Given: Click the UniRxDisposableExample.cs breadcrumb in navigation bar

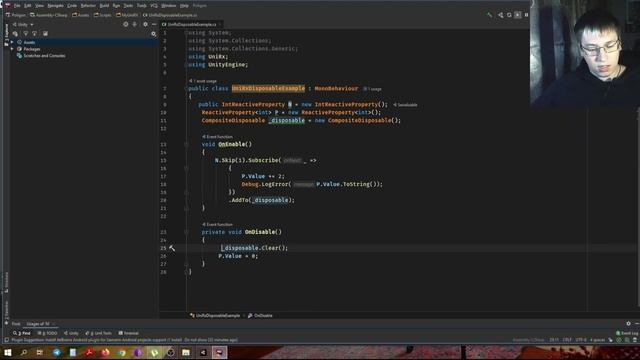Looking at the screenshot, I should (x=170, y=15).
